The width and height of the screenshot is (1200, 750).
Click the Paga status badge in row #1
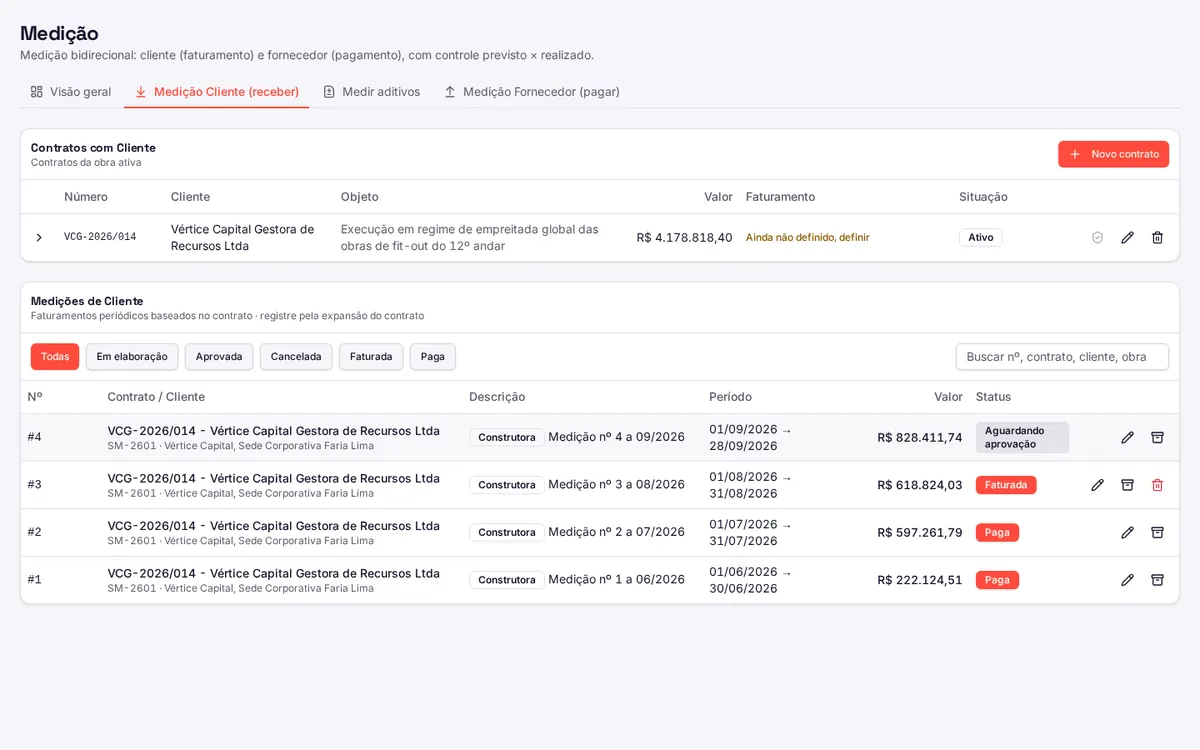(997, 580)
